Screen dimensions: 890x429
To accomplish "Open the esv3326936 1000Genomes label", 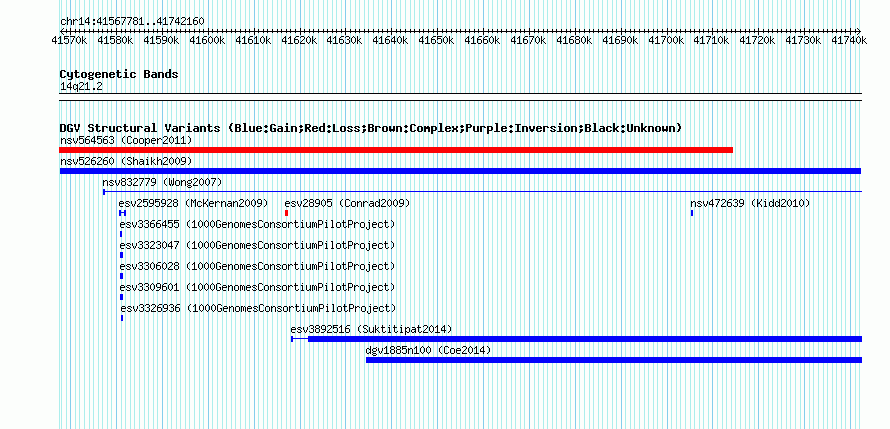I will point(258,308).
